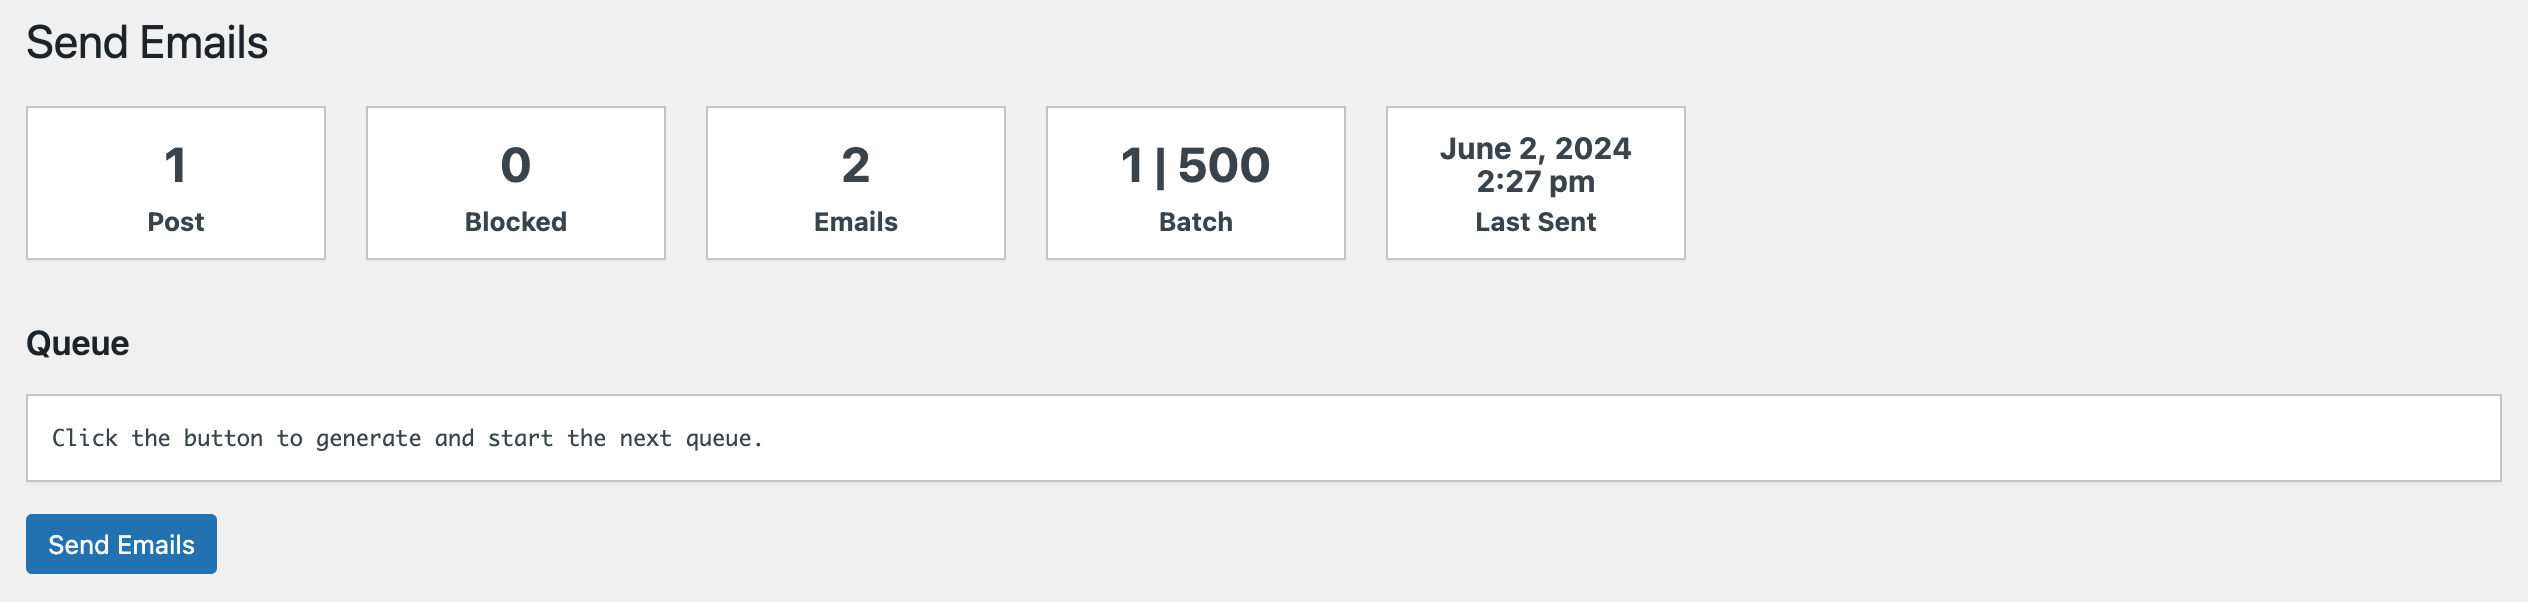This screenshot has height=602, width=2528.
Task: Click the number 2 above Emails
Action: pos(856,165)
